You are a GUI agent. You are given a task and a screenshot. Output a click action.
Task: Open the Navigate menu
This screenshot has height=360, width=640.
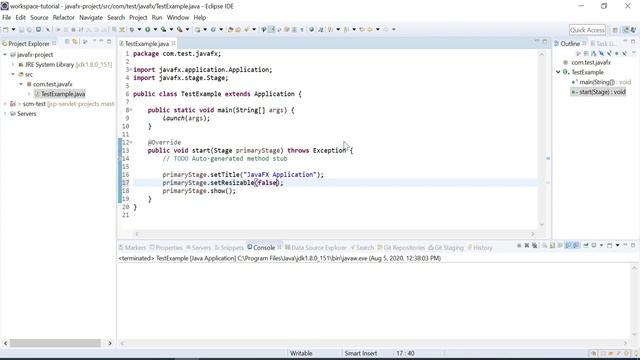click(x=91, y=18)
